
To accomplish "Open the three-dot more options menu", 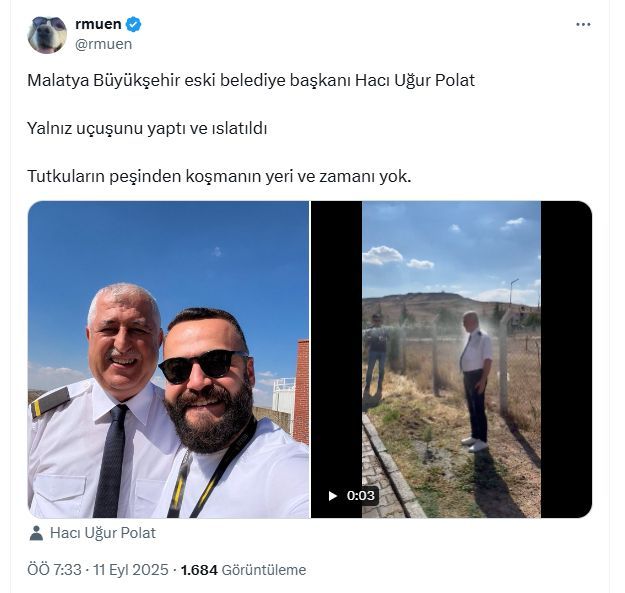I will [583, 25].
